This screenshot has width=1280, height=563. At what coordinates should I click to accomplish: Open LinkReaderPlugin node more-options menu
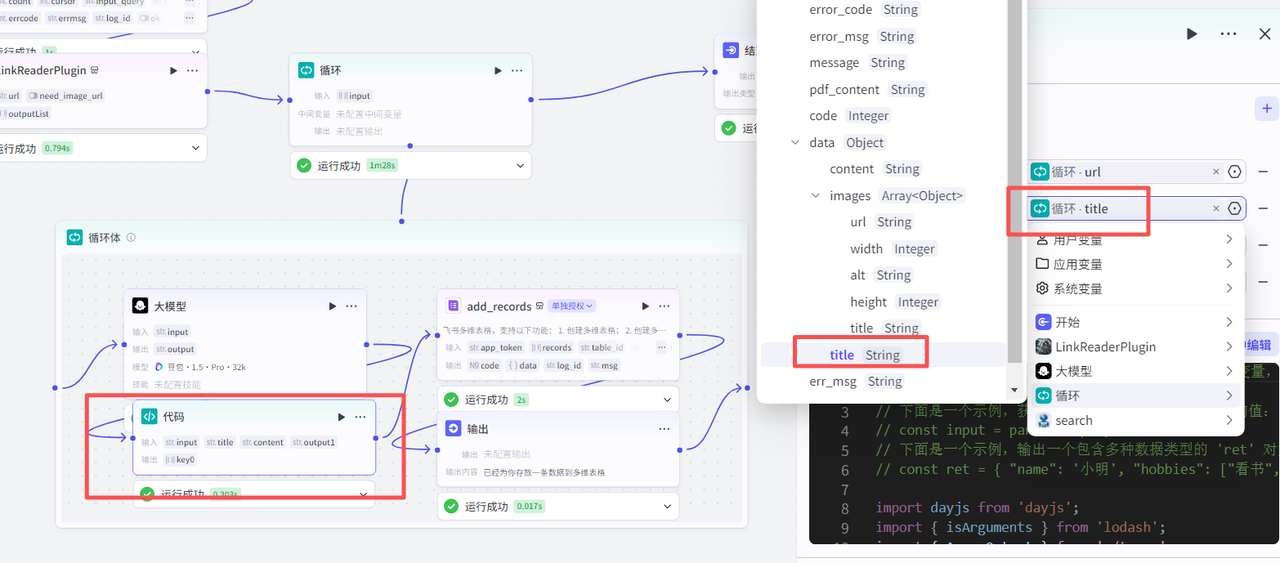(x=192, y=70)
